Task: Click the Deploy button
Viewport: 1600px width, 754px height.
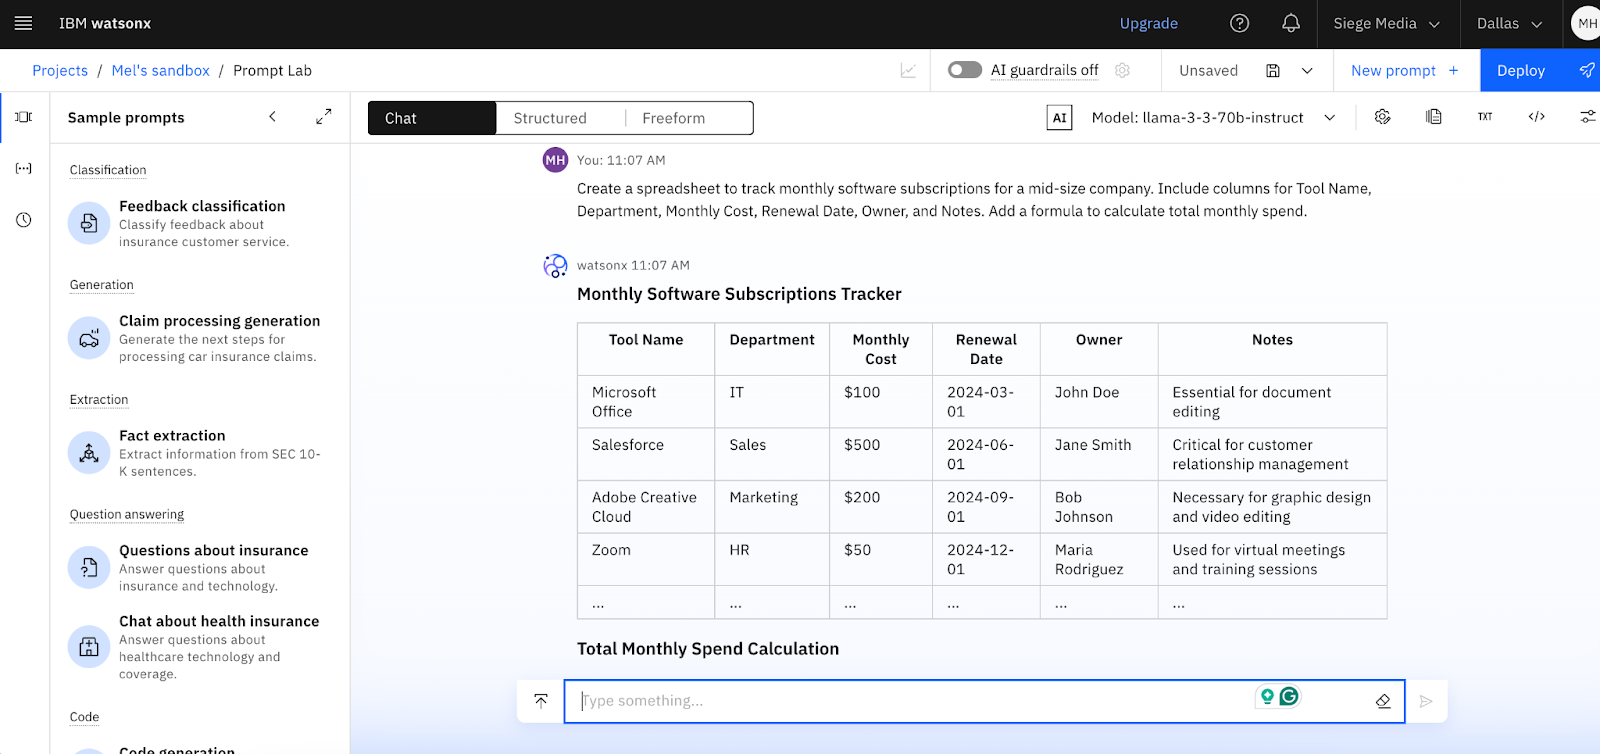Action: coord(1521,71)
